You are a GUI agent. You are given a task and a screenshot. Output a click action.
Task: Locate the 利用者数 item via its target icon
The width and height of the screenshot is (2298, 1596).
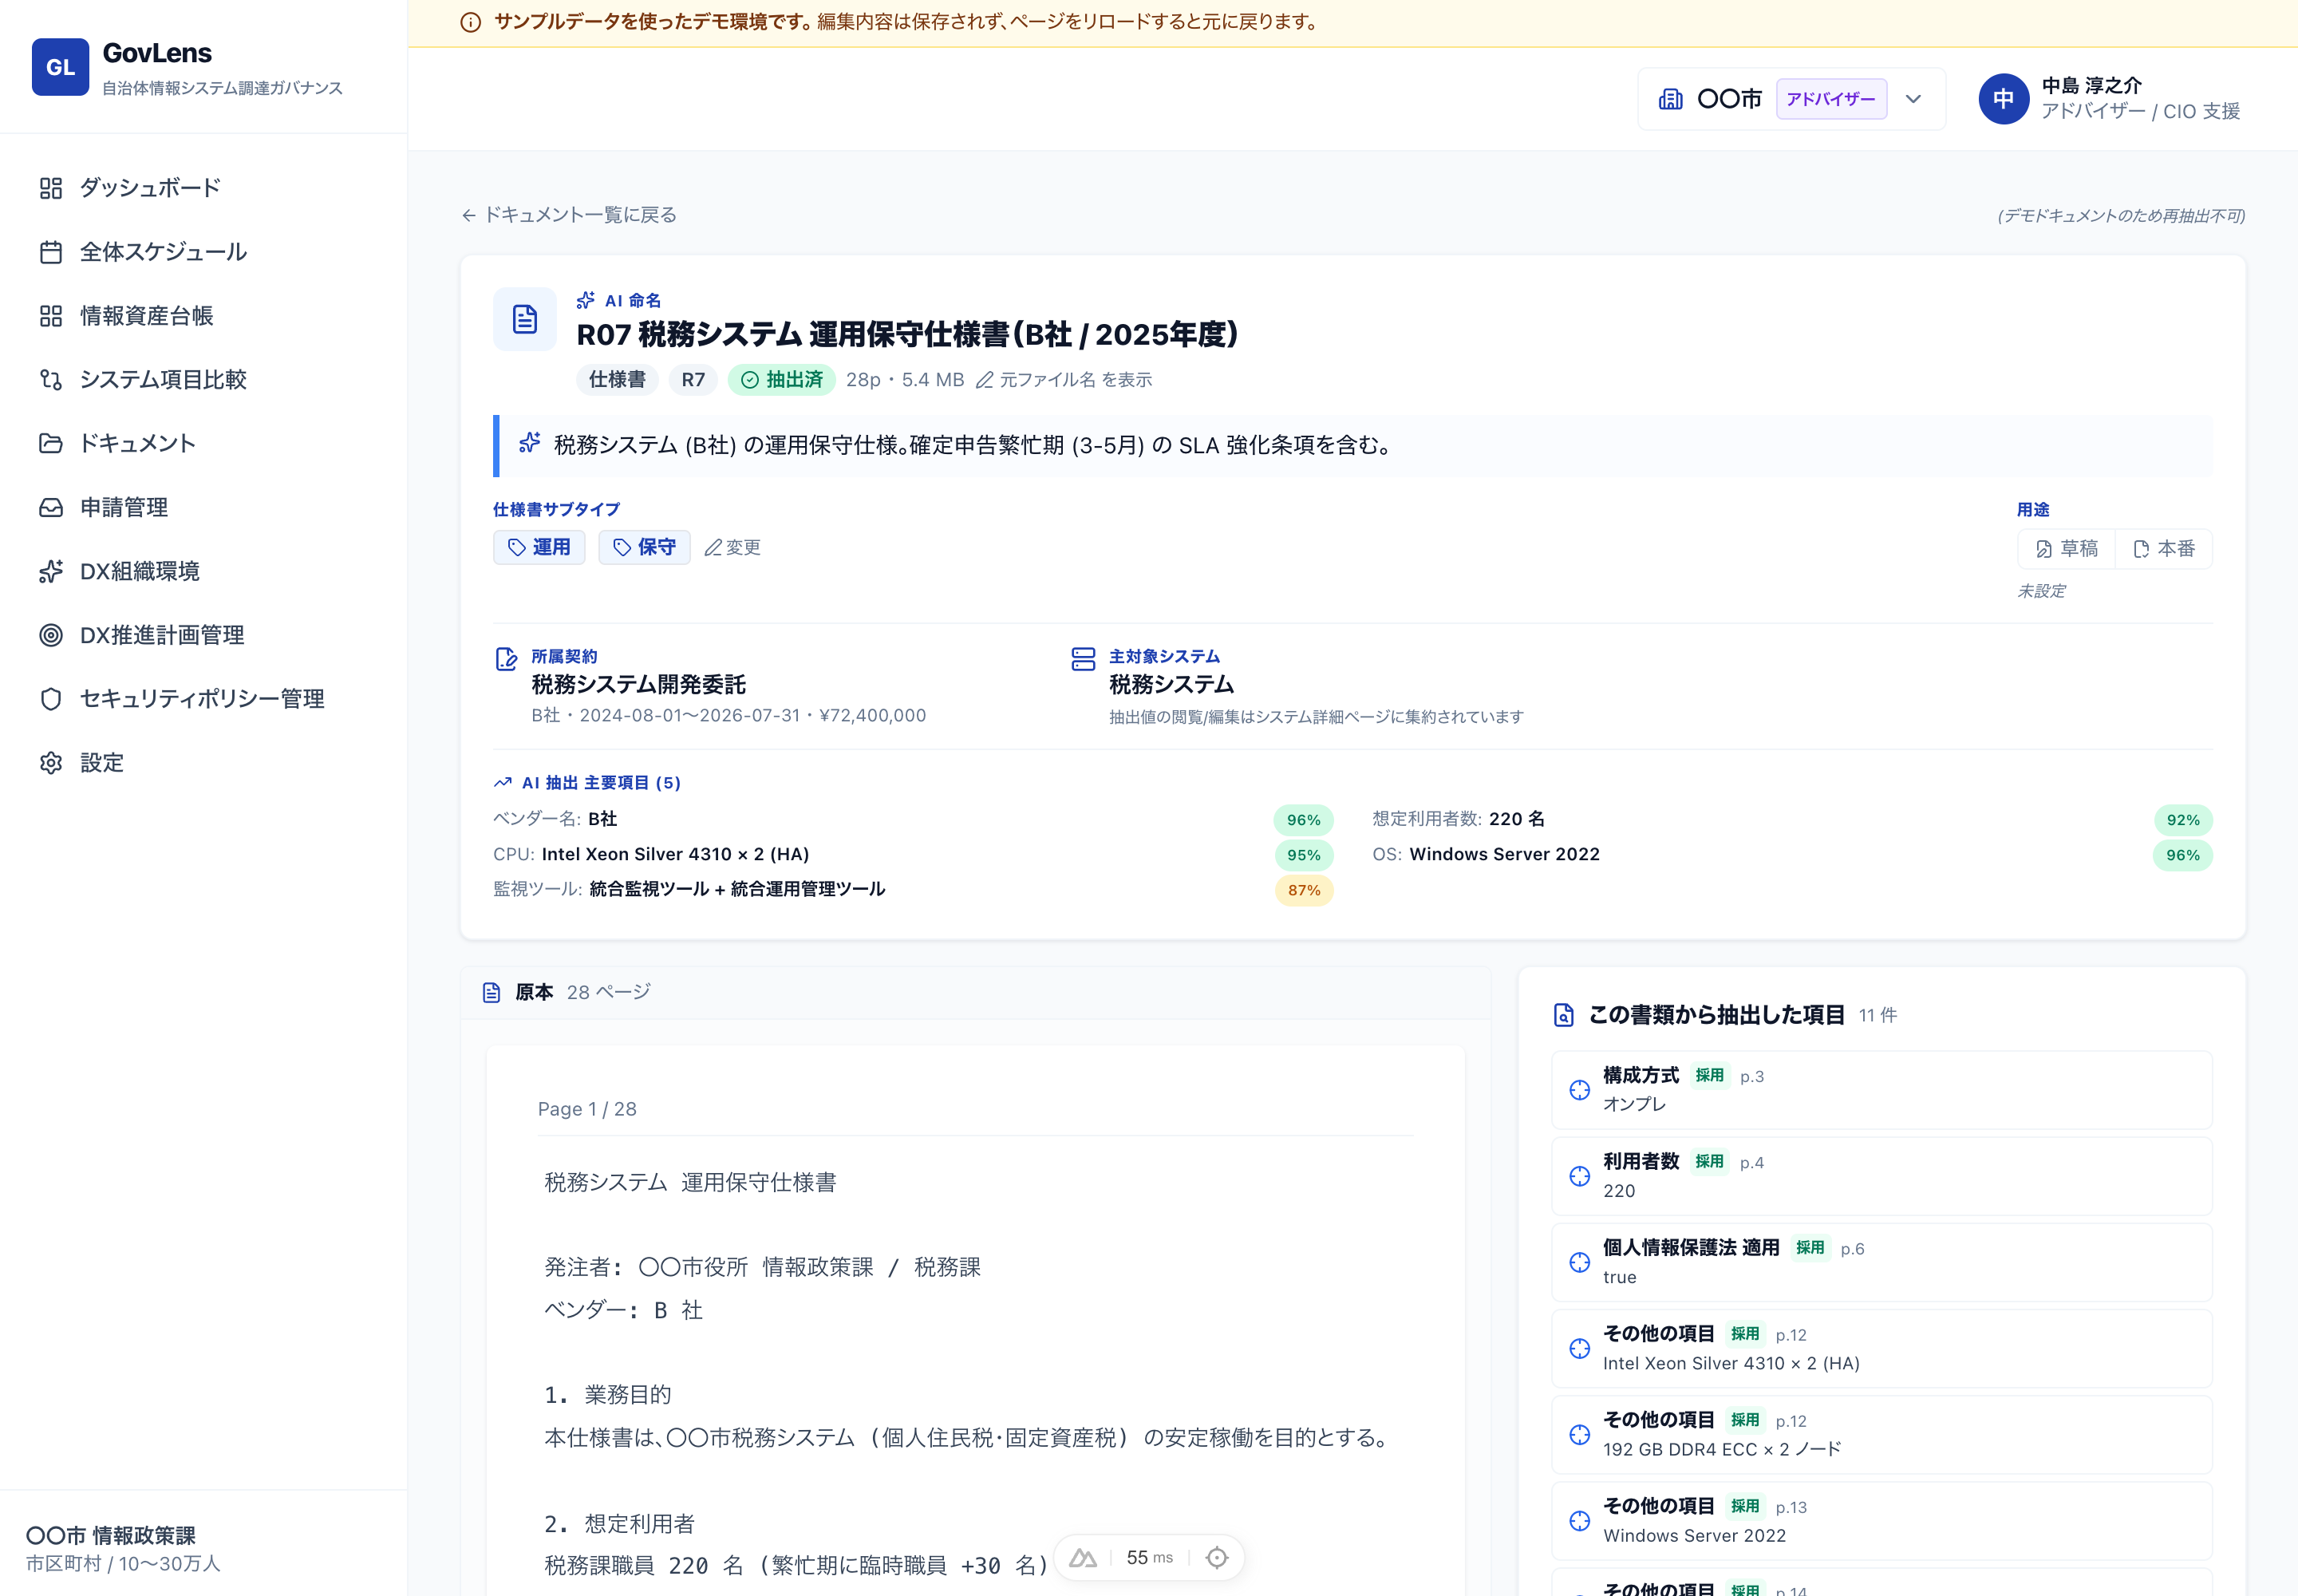1580,1176
